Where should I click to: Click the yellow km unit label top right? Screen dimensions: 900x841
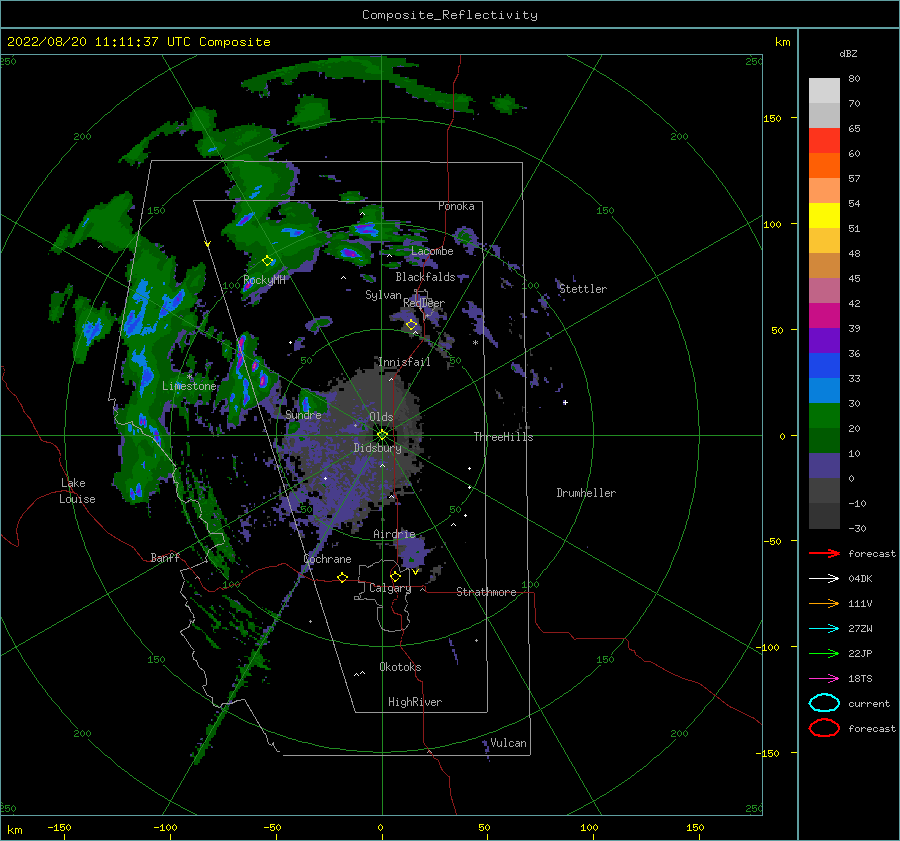(x=782, y=42)
